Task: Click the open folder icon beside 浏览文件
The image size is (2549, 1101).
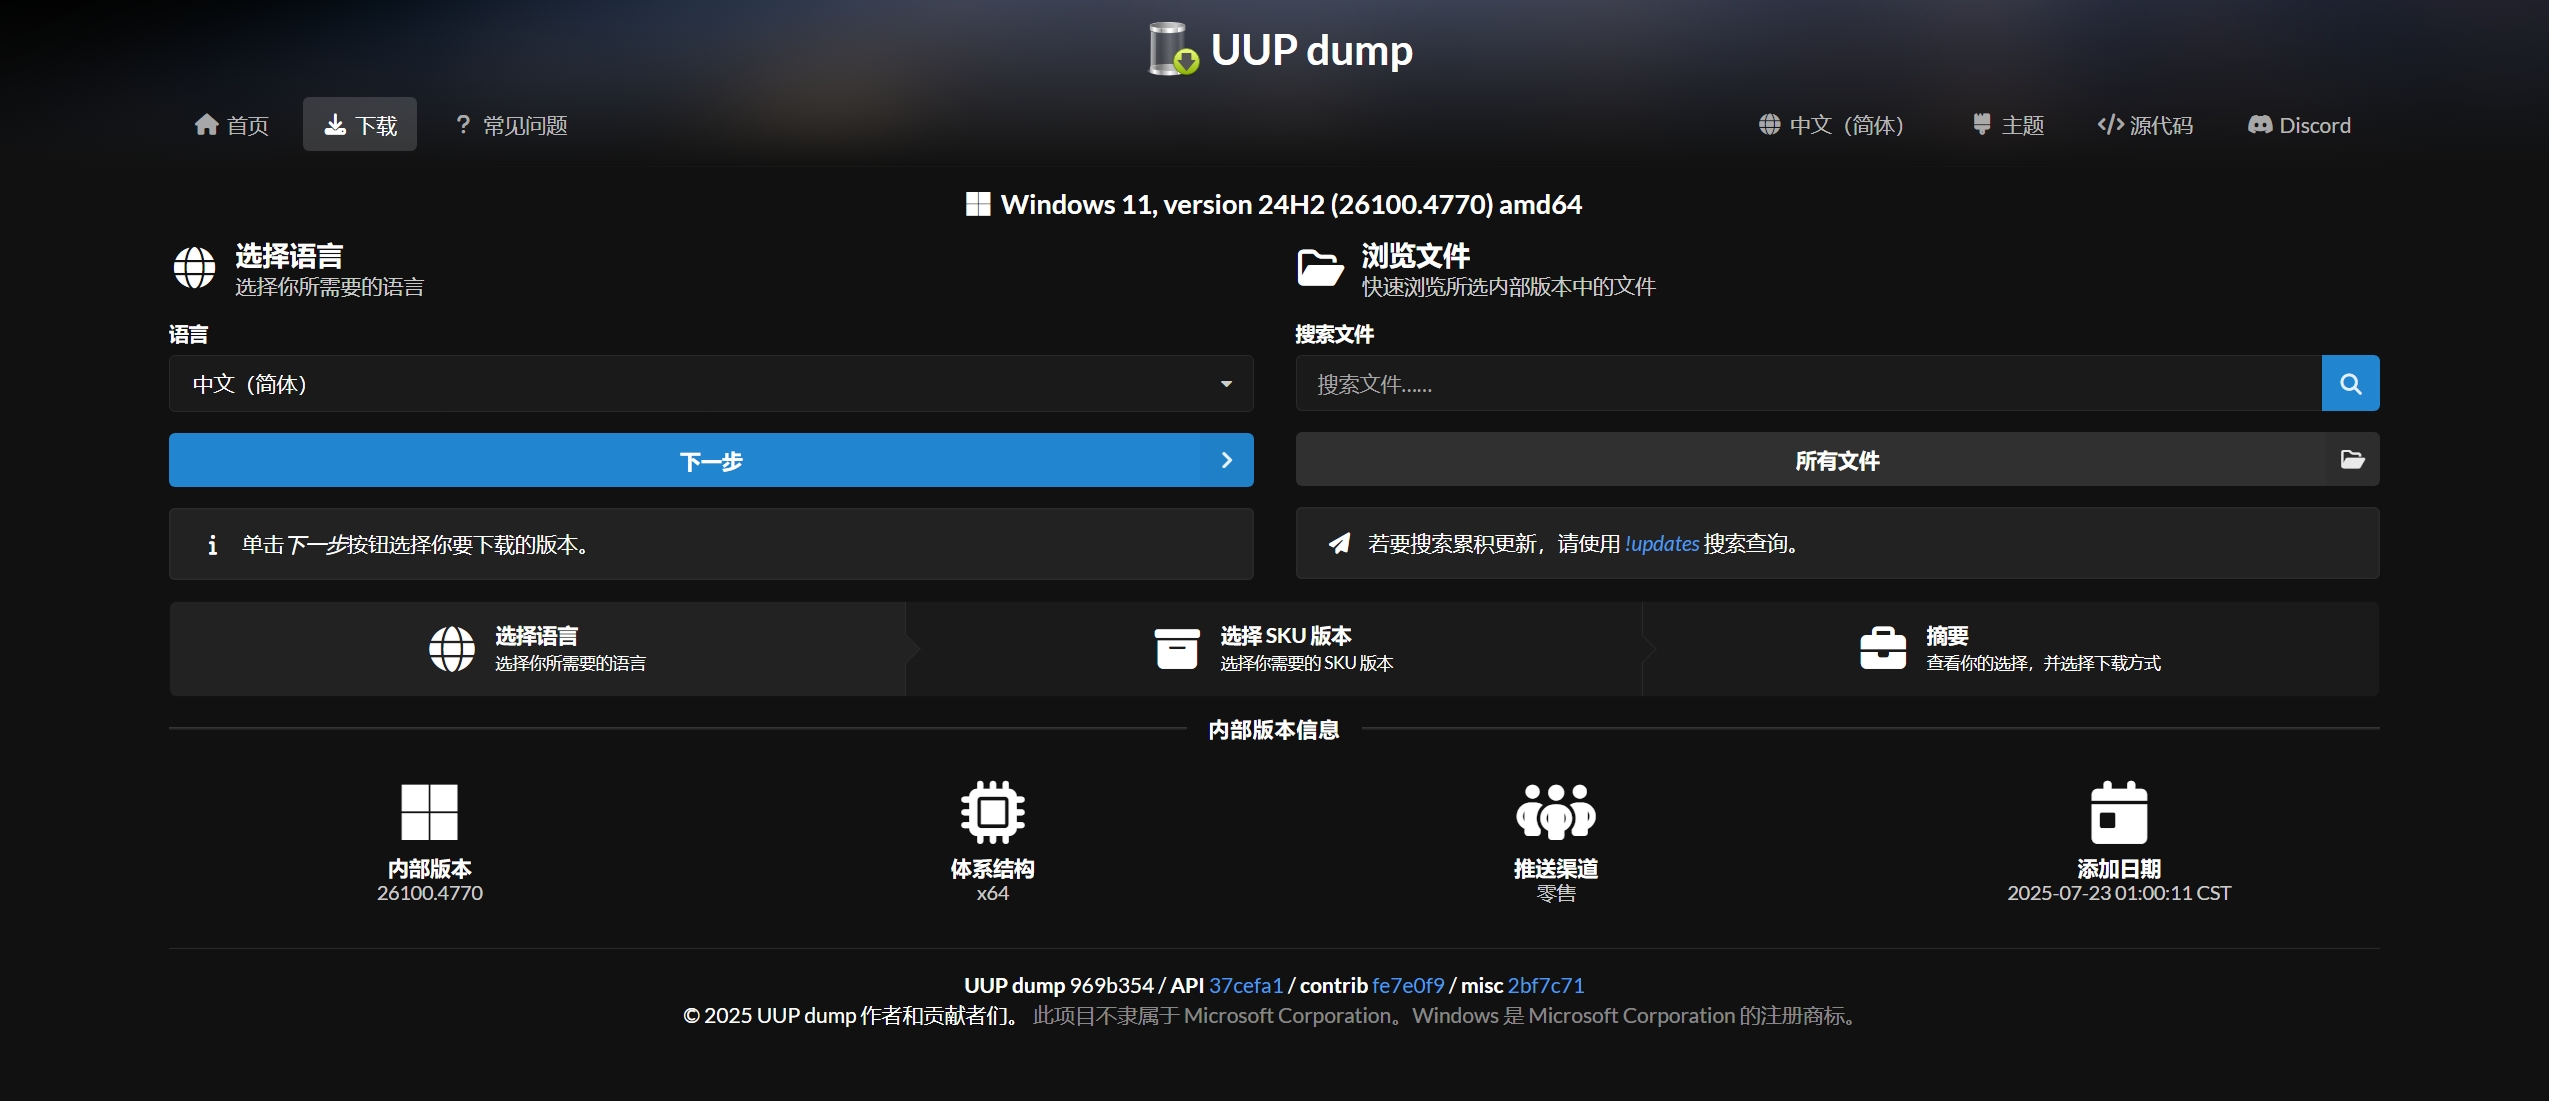Action: click(1320, 268)
